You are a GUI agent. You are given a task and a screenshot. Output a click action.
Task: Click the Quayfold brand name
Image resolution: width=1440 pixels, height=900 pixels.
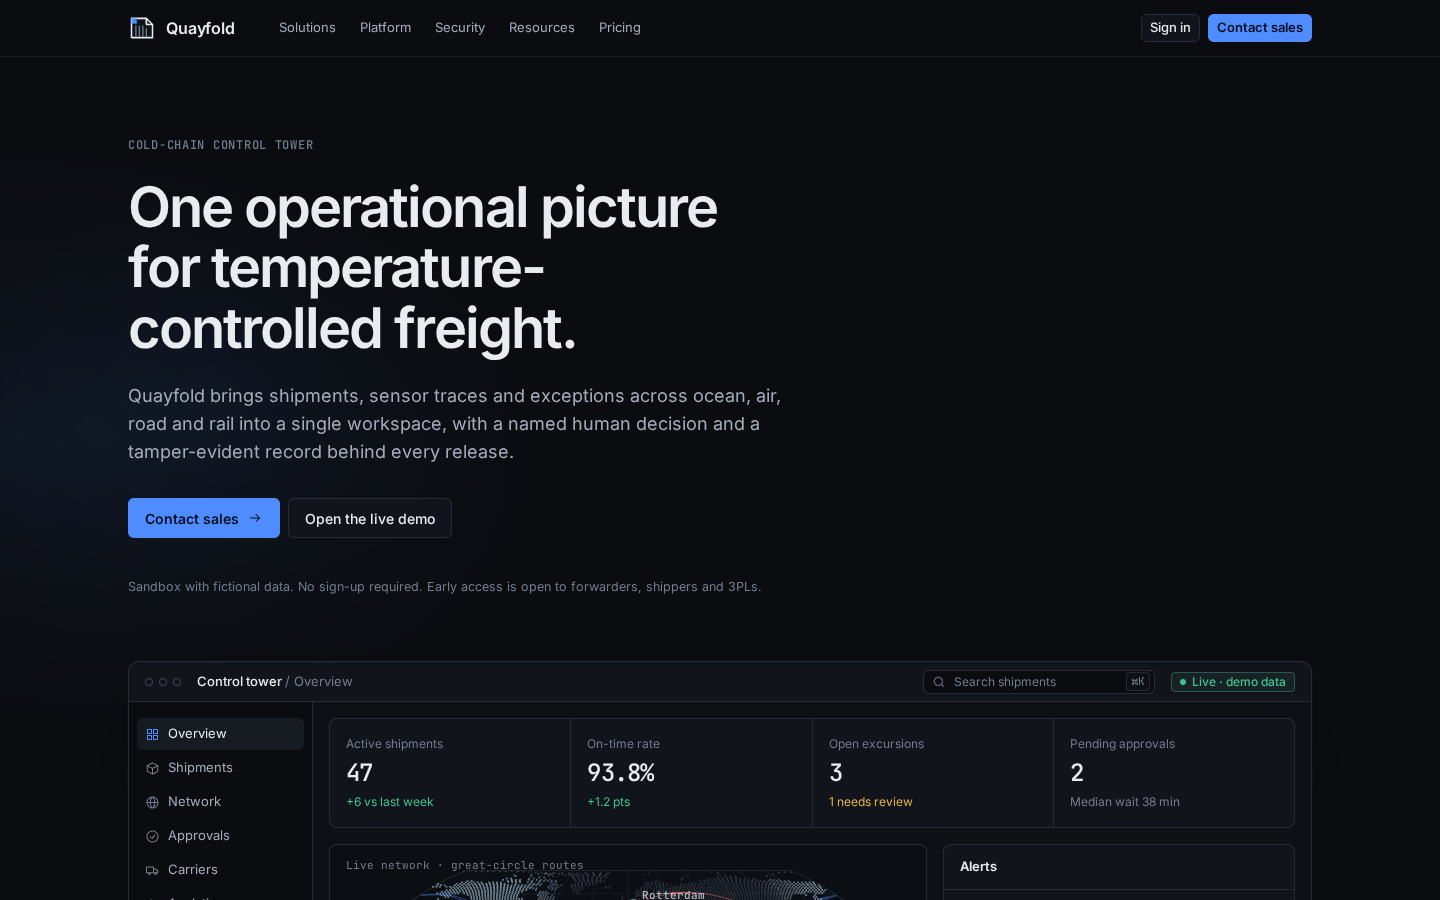coord(200,28)
